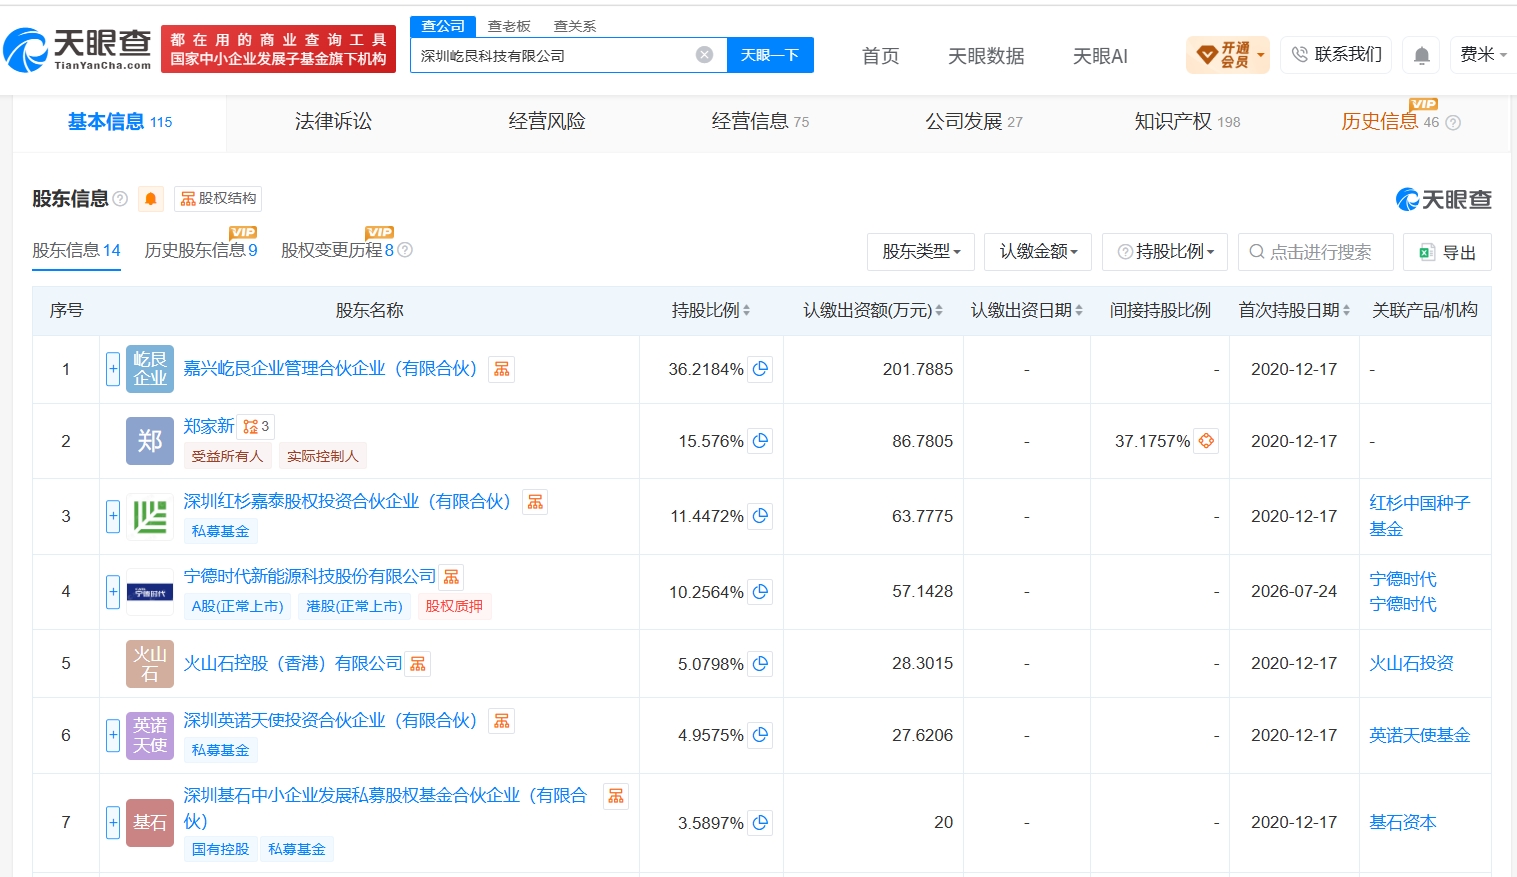1517x877 pixels.
Task: Focus the 点击进行搜索 shareholder search field
Action: click(x=1315, y=252)
